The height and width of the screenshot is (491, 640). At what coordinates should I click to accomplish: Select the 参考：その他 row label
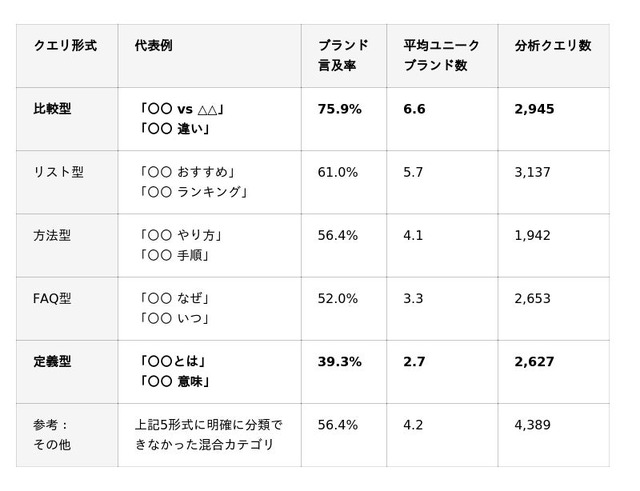point(52,435)
